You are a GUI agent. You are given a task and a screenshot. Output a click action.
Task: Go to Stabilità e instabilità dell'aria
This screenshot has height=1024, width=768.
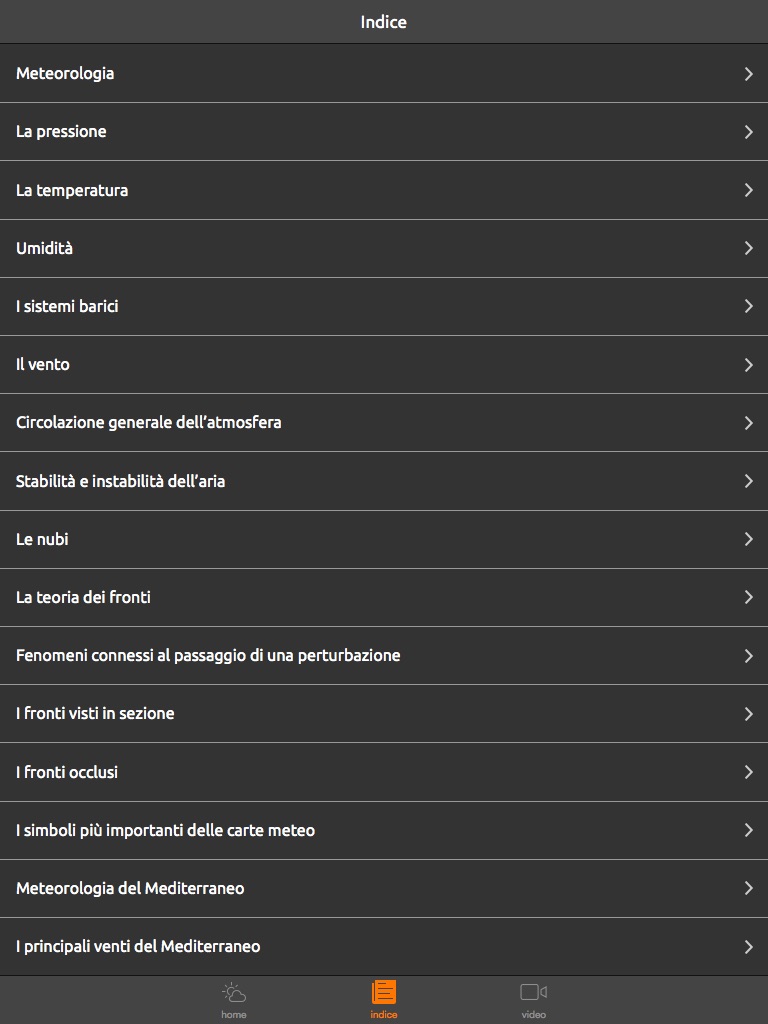(x=120, y=481)
